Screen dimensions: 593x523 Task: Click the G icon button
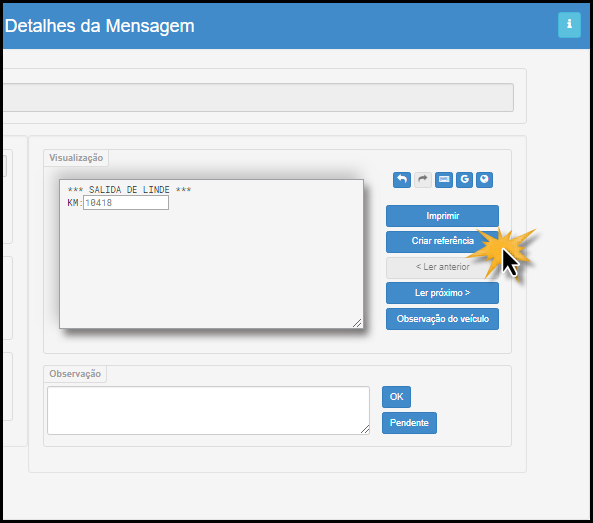[x=464, y=180]
